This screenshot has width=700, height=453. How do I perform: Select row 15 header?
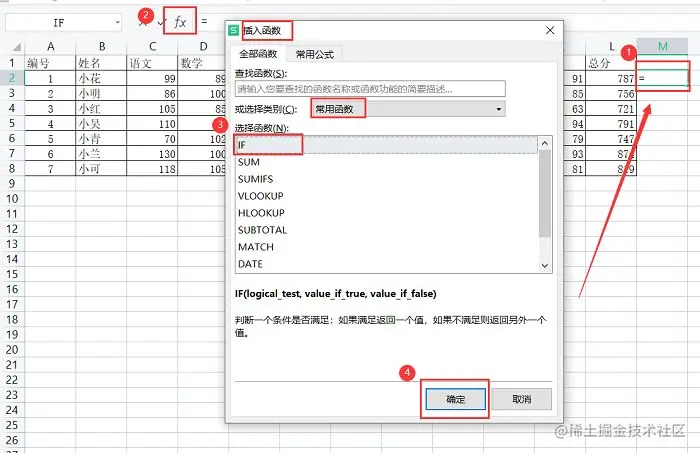click(12, 274)
